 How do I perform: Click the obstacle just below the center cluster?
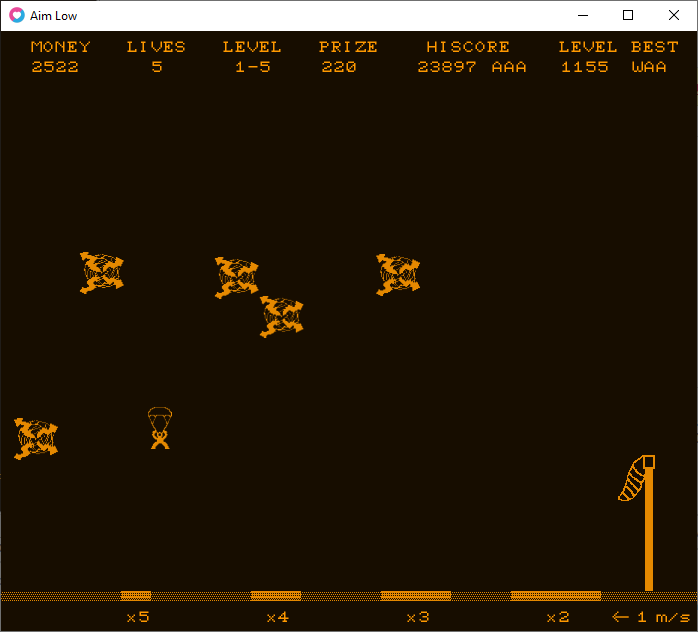[281, 316]
